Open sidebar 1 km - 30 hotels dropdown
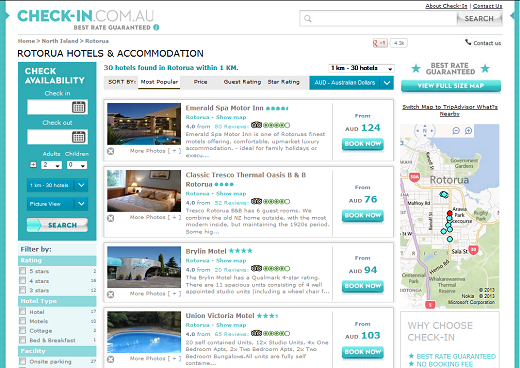The width and height of the screenshot is (520, 368). click(x=57, y=185)
